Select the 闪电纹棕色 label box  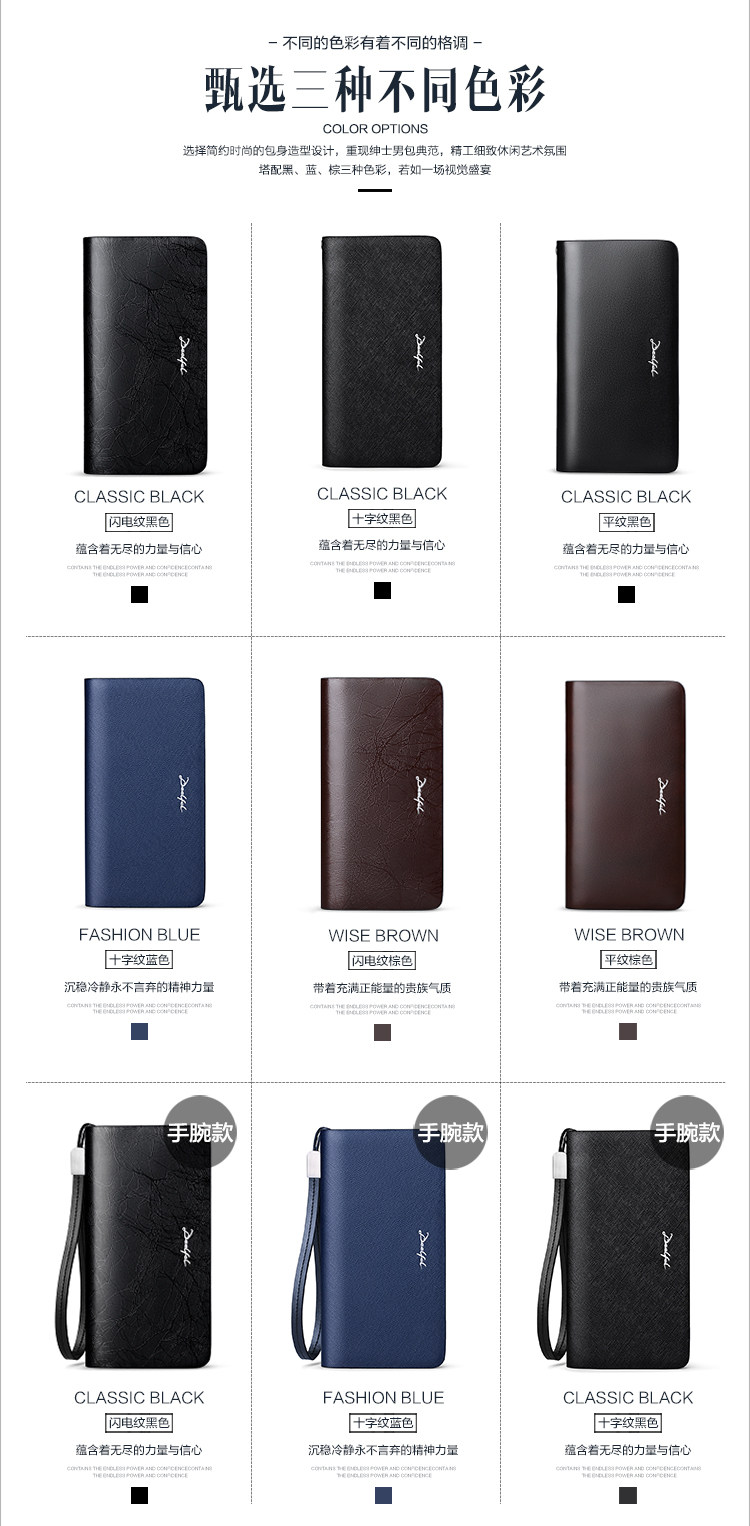382,960
